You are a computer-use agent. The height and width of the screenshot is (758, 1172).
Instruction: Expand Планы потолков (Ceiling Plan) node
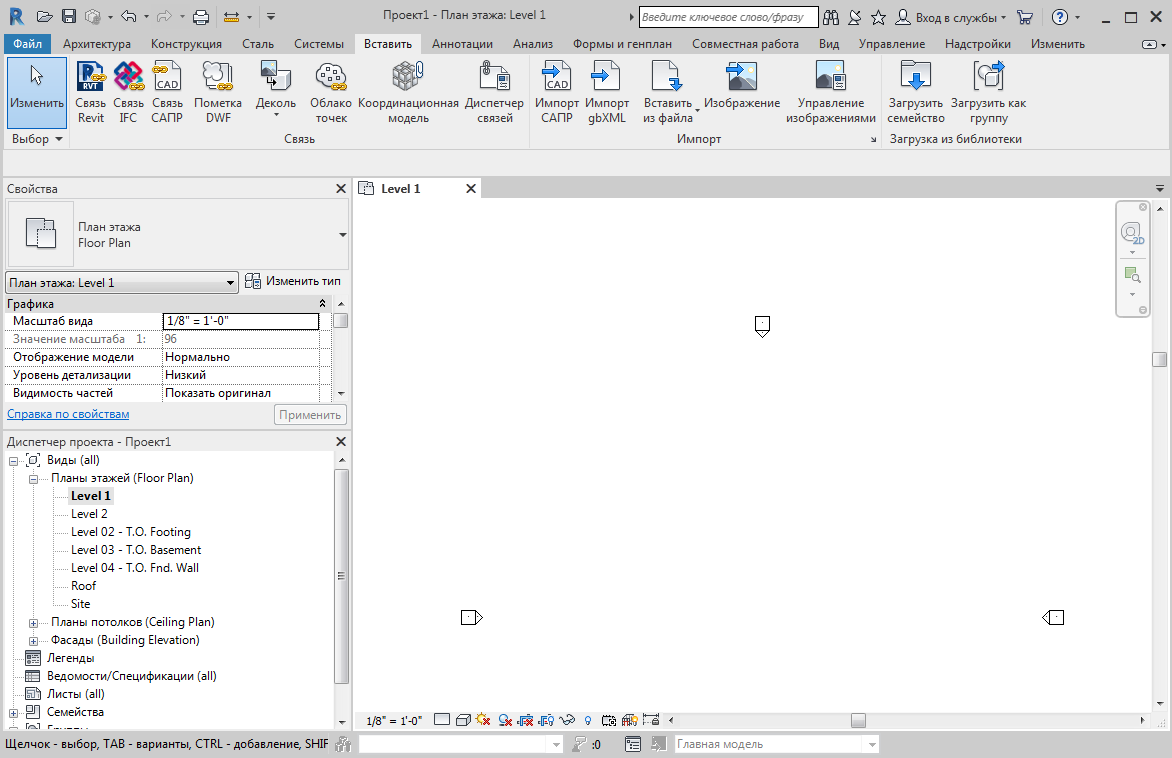point(34,623)
